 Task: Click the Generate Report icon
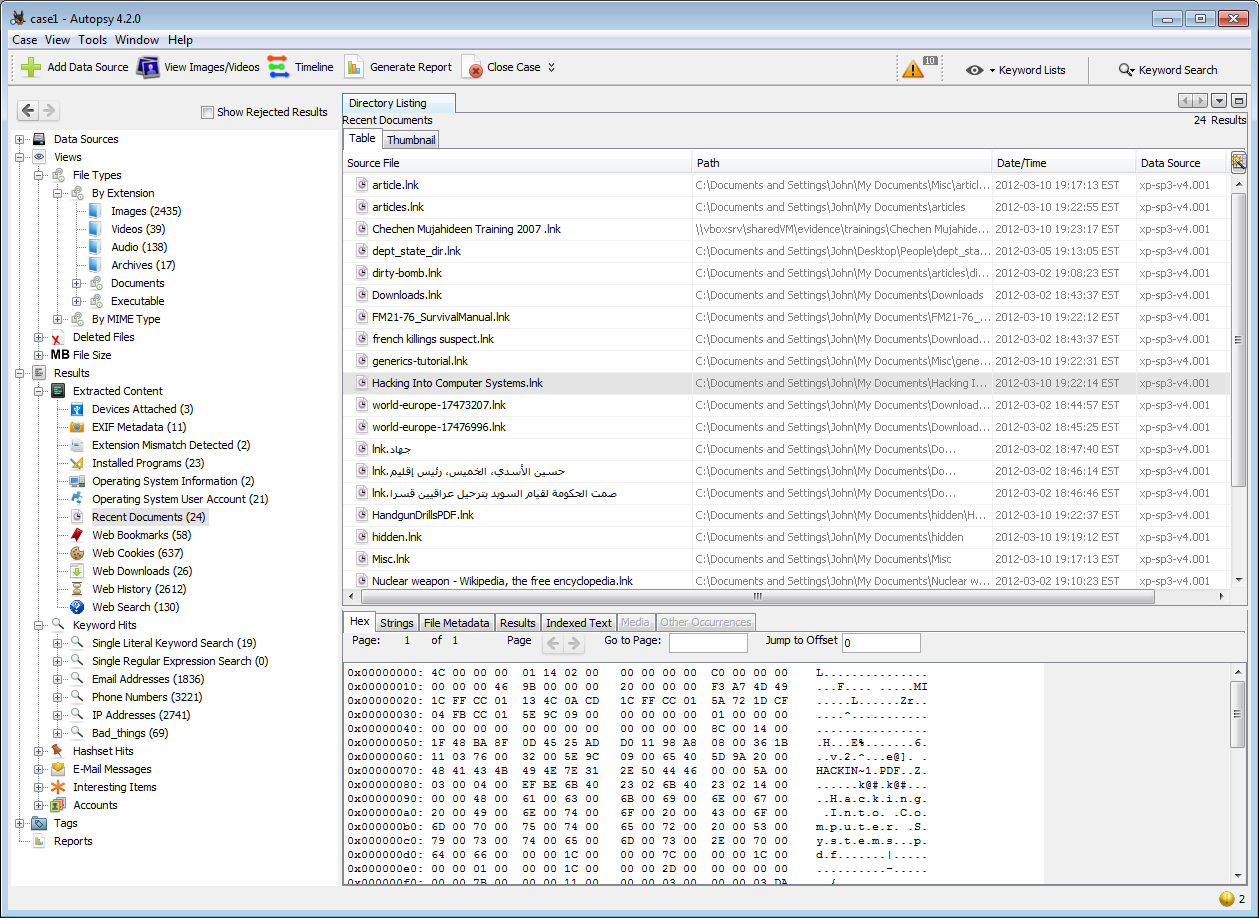tap(355, 68)
